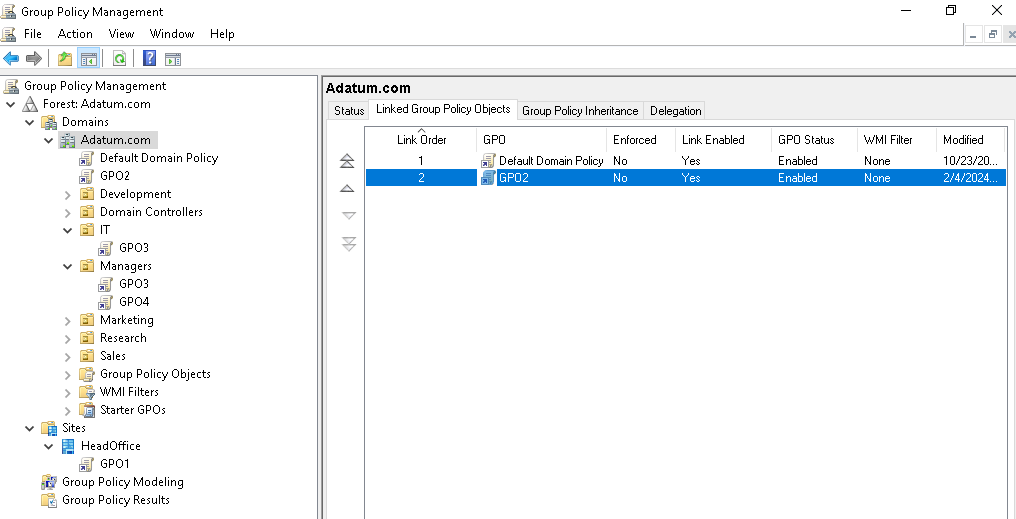This screenshot has height=519, width=1016.
Task: Sort by the Enforced column header
Action: (x=640, y=139)
